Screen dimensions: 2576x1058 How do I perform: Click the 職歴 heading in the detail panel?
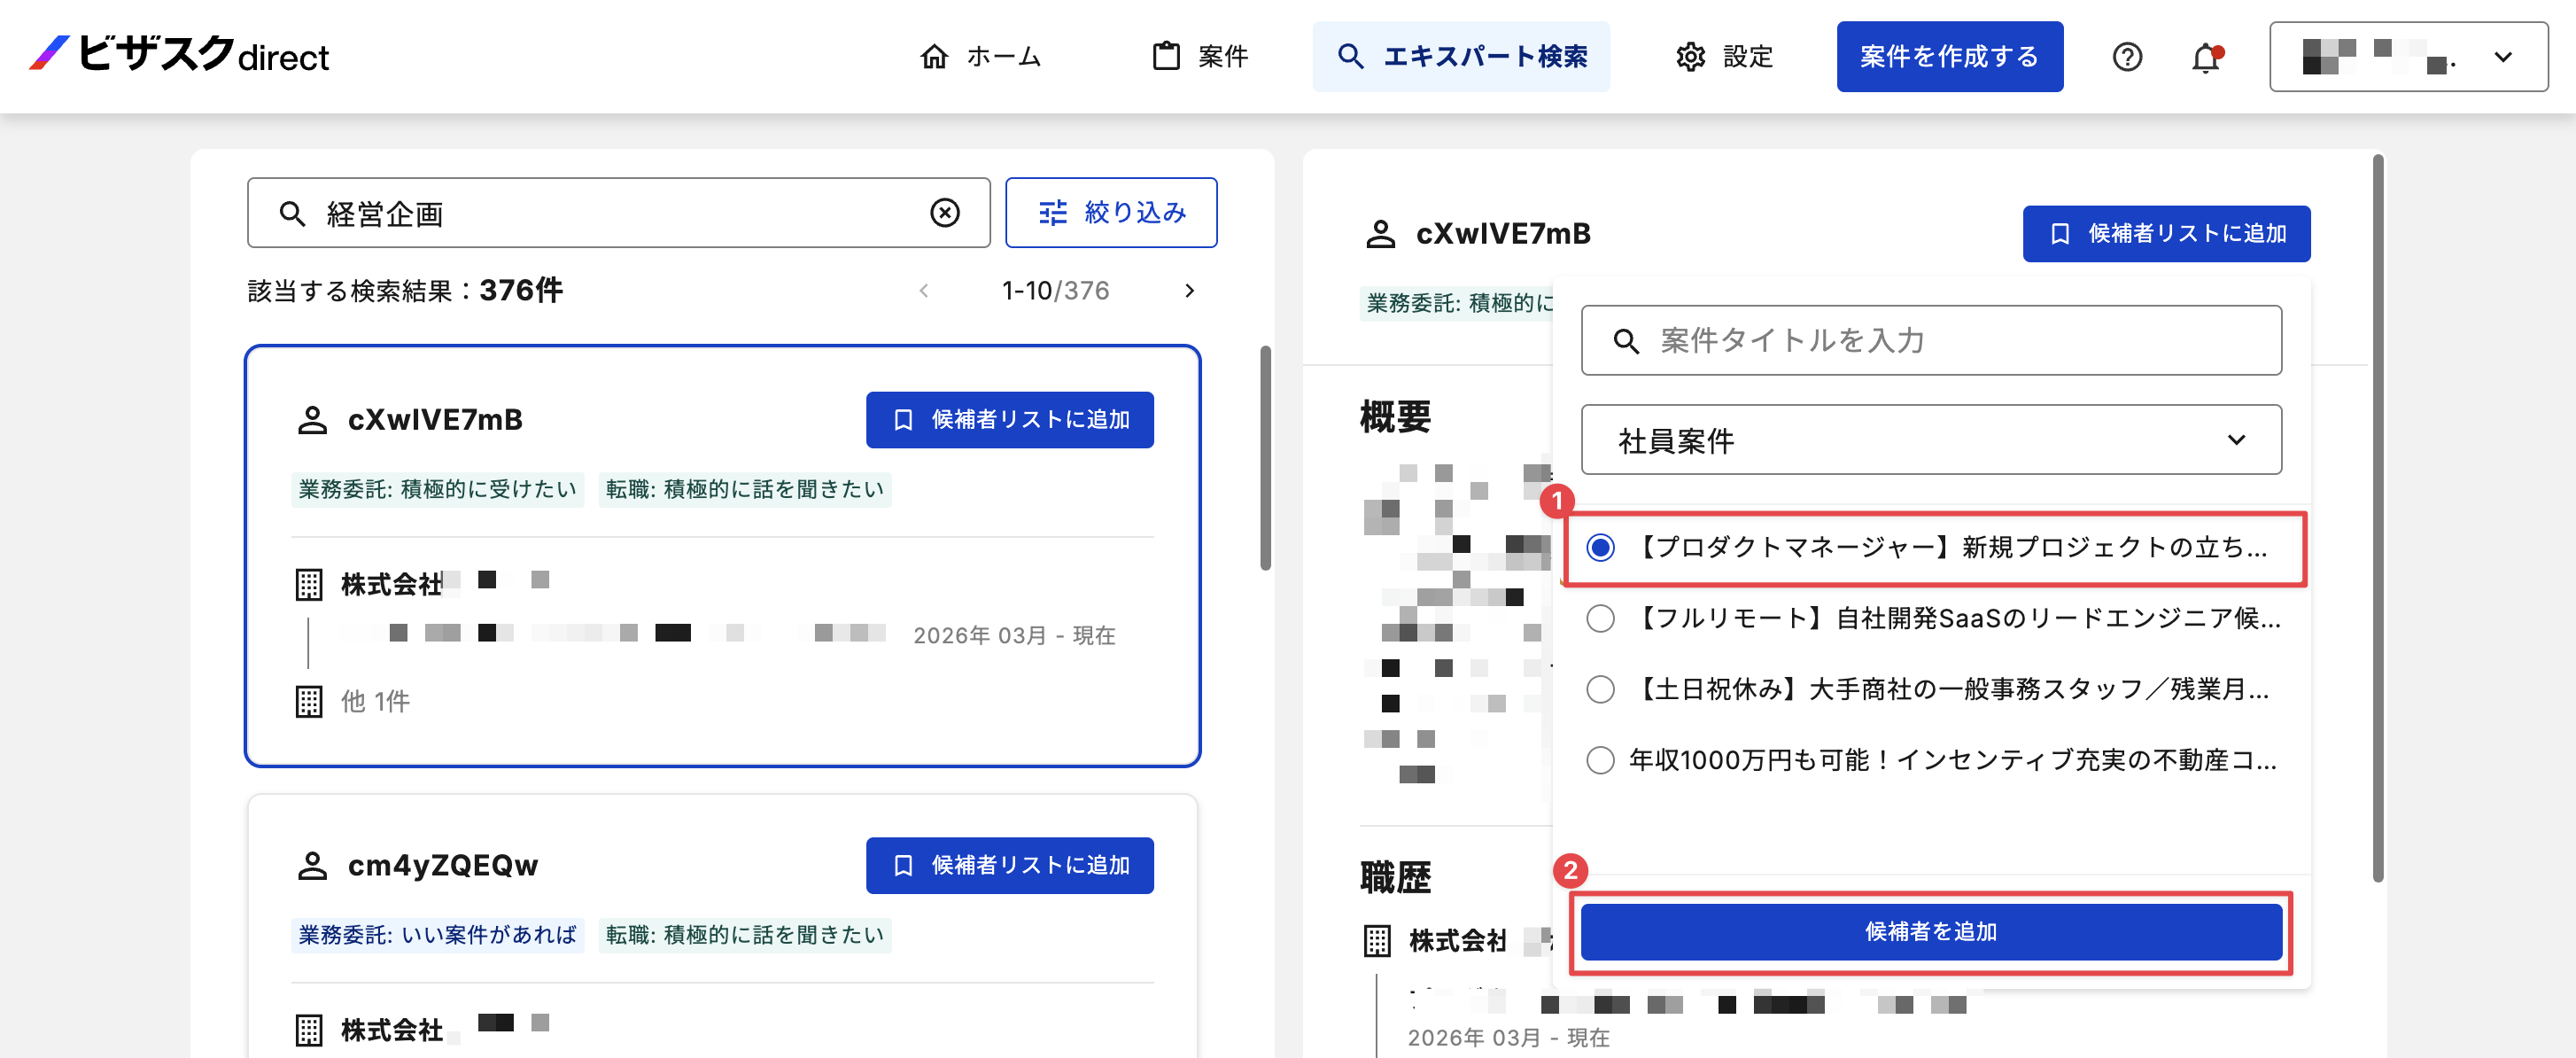[x=1395, y=878]
